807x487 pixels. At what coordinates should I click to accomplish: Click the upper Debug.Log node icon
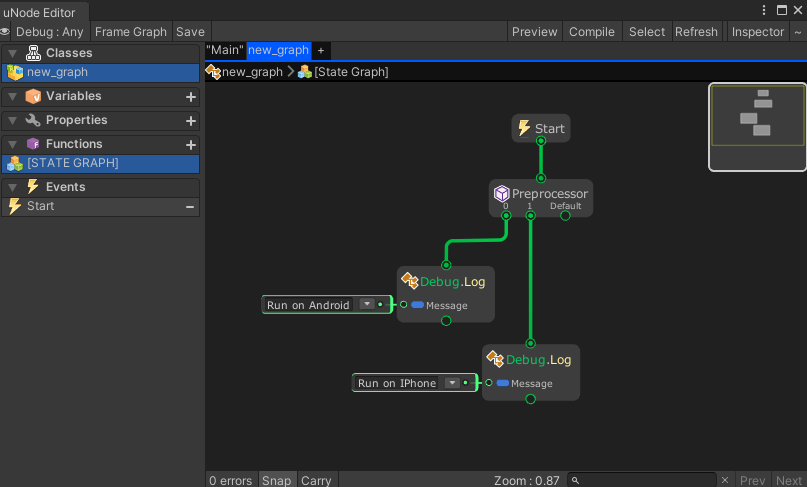(x=410, y=281)
